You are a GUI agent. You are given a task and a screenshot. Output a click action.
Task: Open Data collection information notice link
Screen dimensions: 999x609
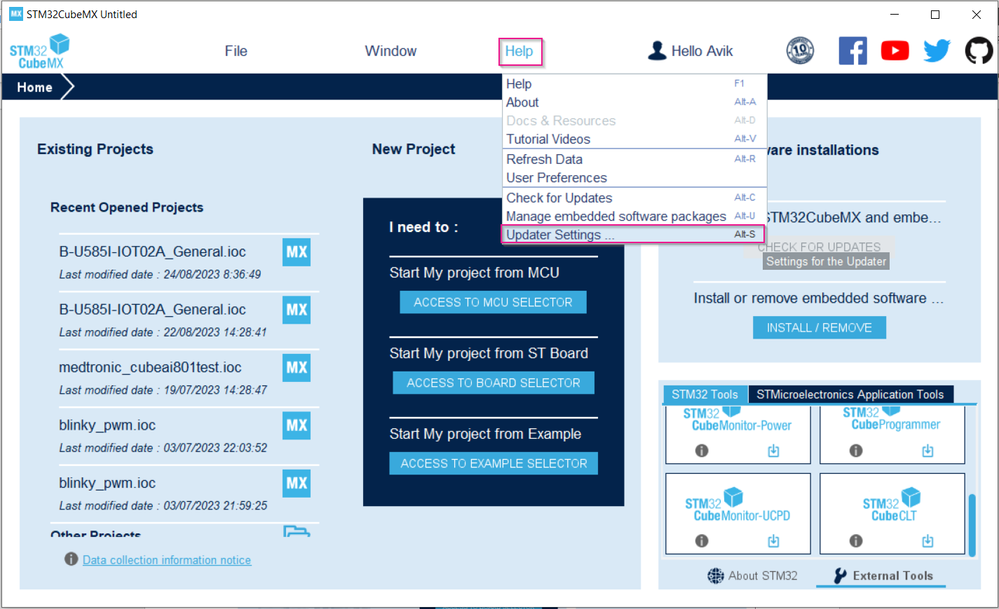click(x=166, y=560)
